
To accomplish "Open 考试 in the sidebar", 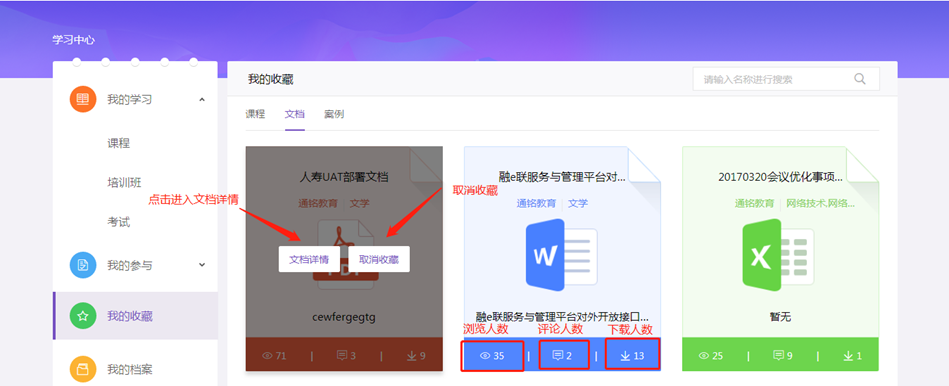I will [x=119, y=222].
